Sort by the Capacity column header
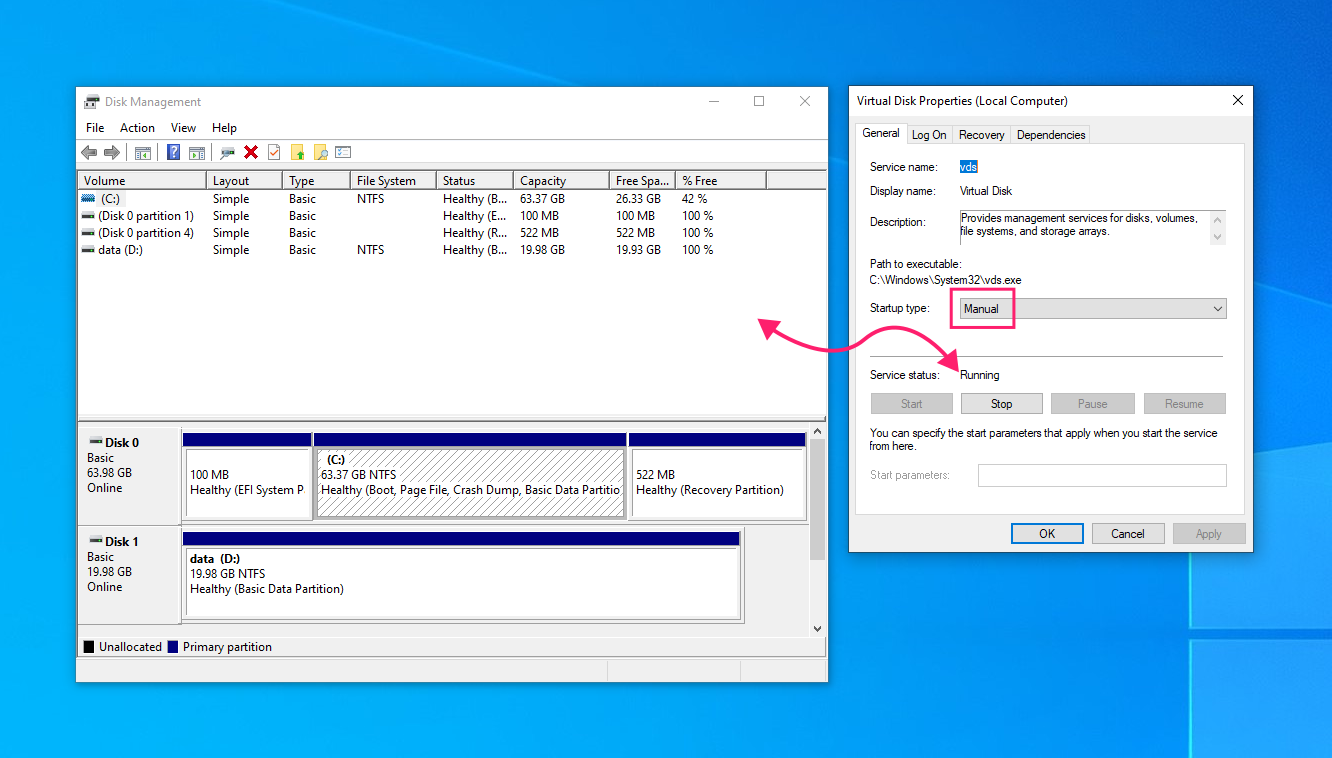The height and width of the screenshot is (758, 1332). click(x=561, y=181)
